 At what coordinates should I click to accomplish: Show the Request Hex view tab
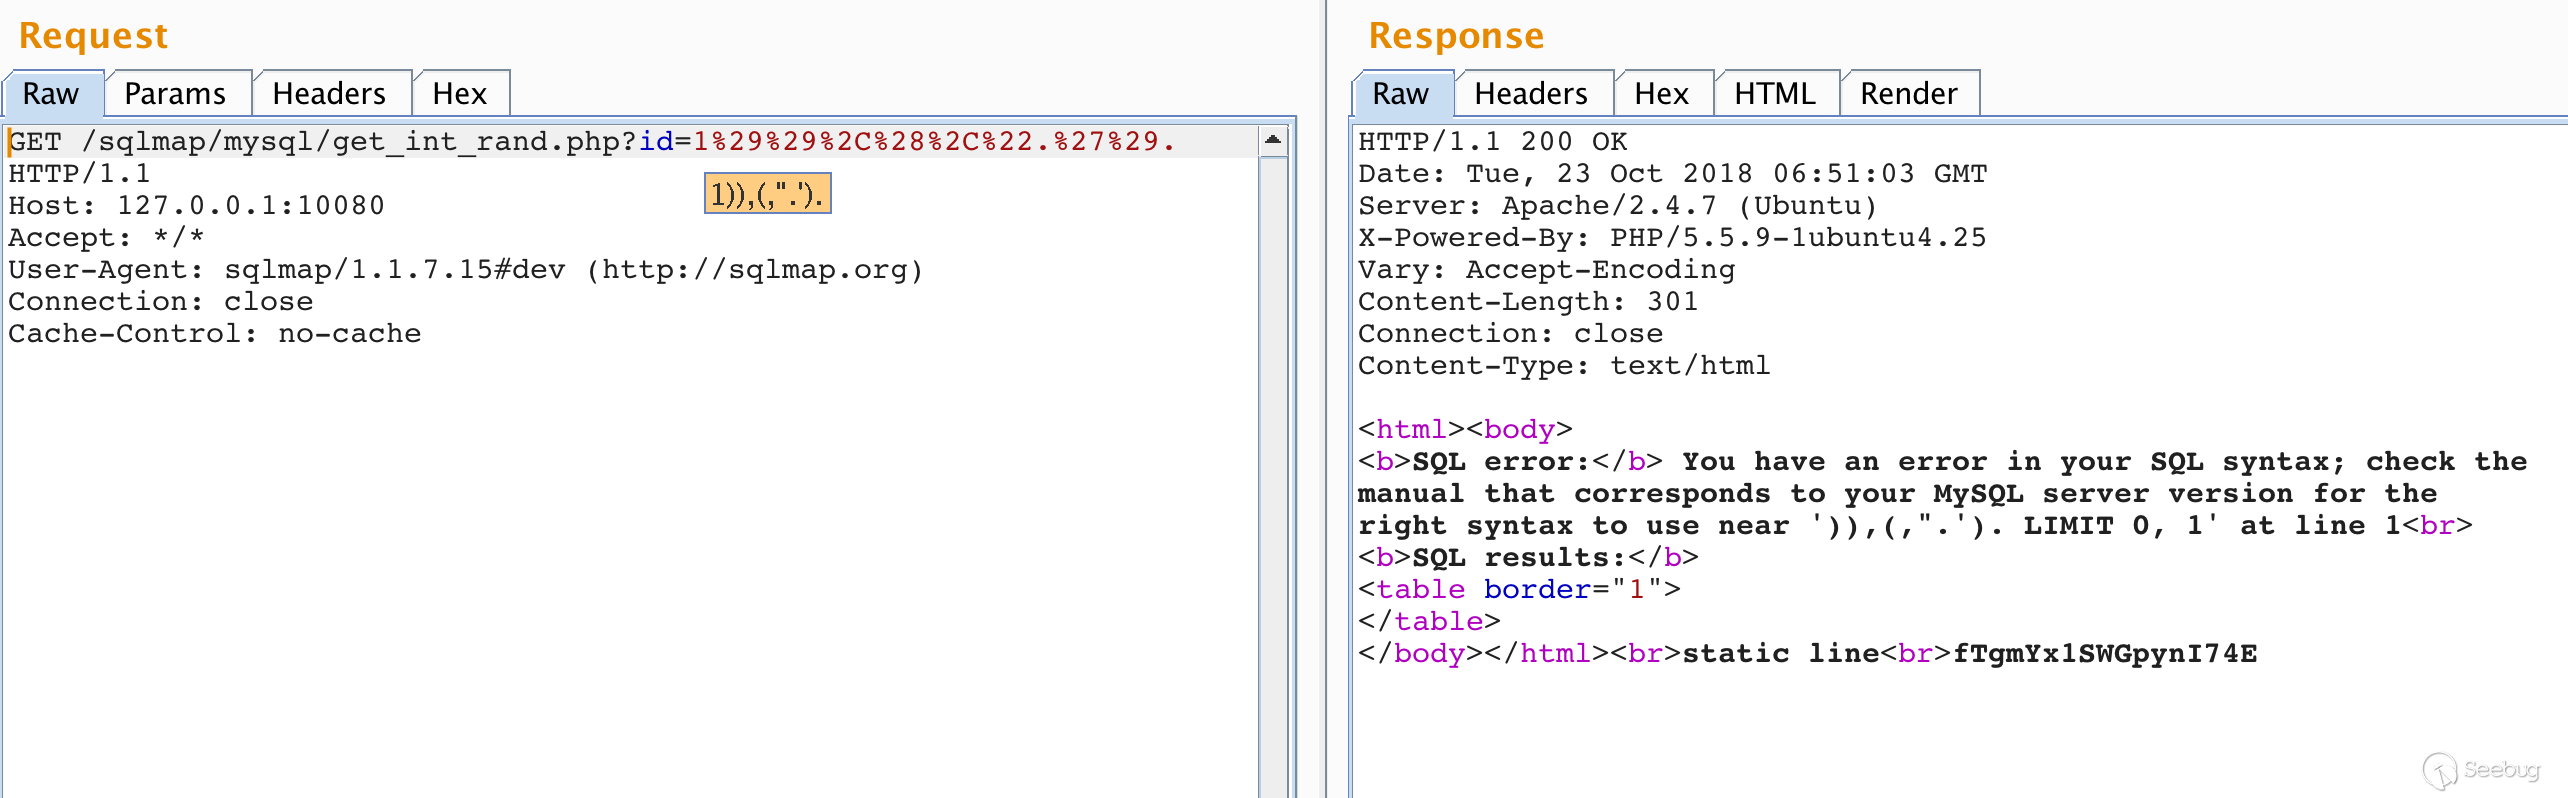460,94
